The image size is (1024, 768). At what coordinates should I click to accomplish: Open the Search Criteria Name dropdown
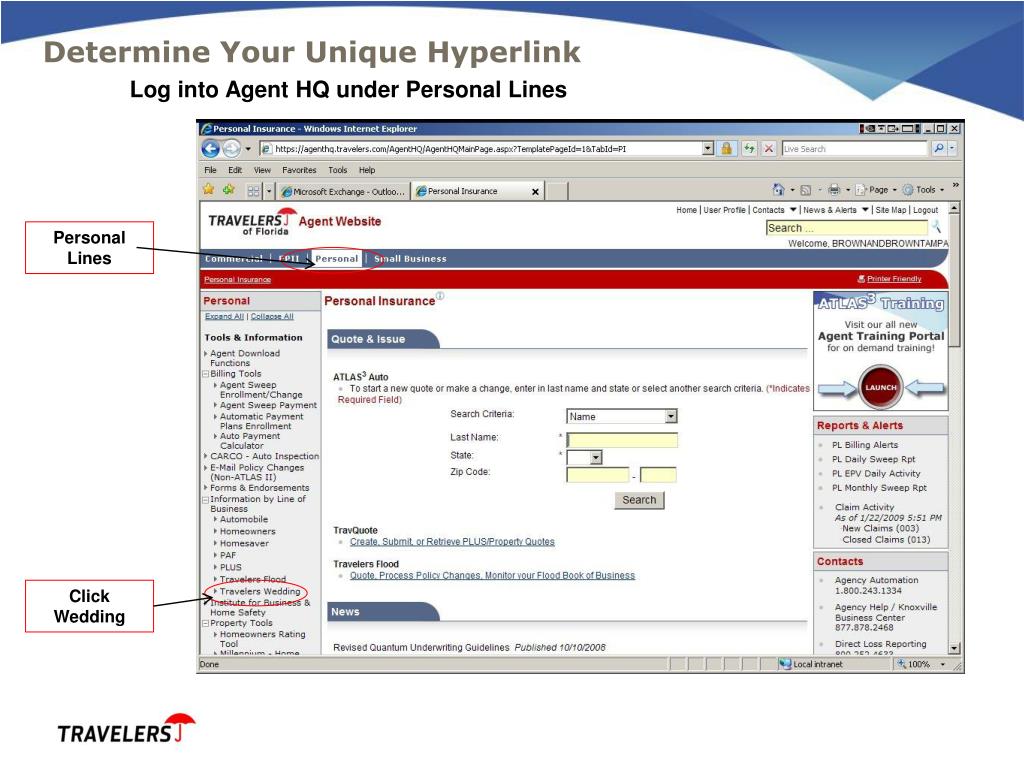(671, 416)
